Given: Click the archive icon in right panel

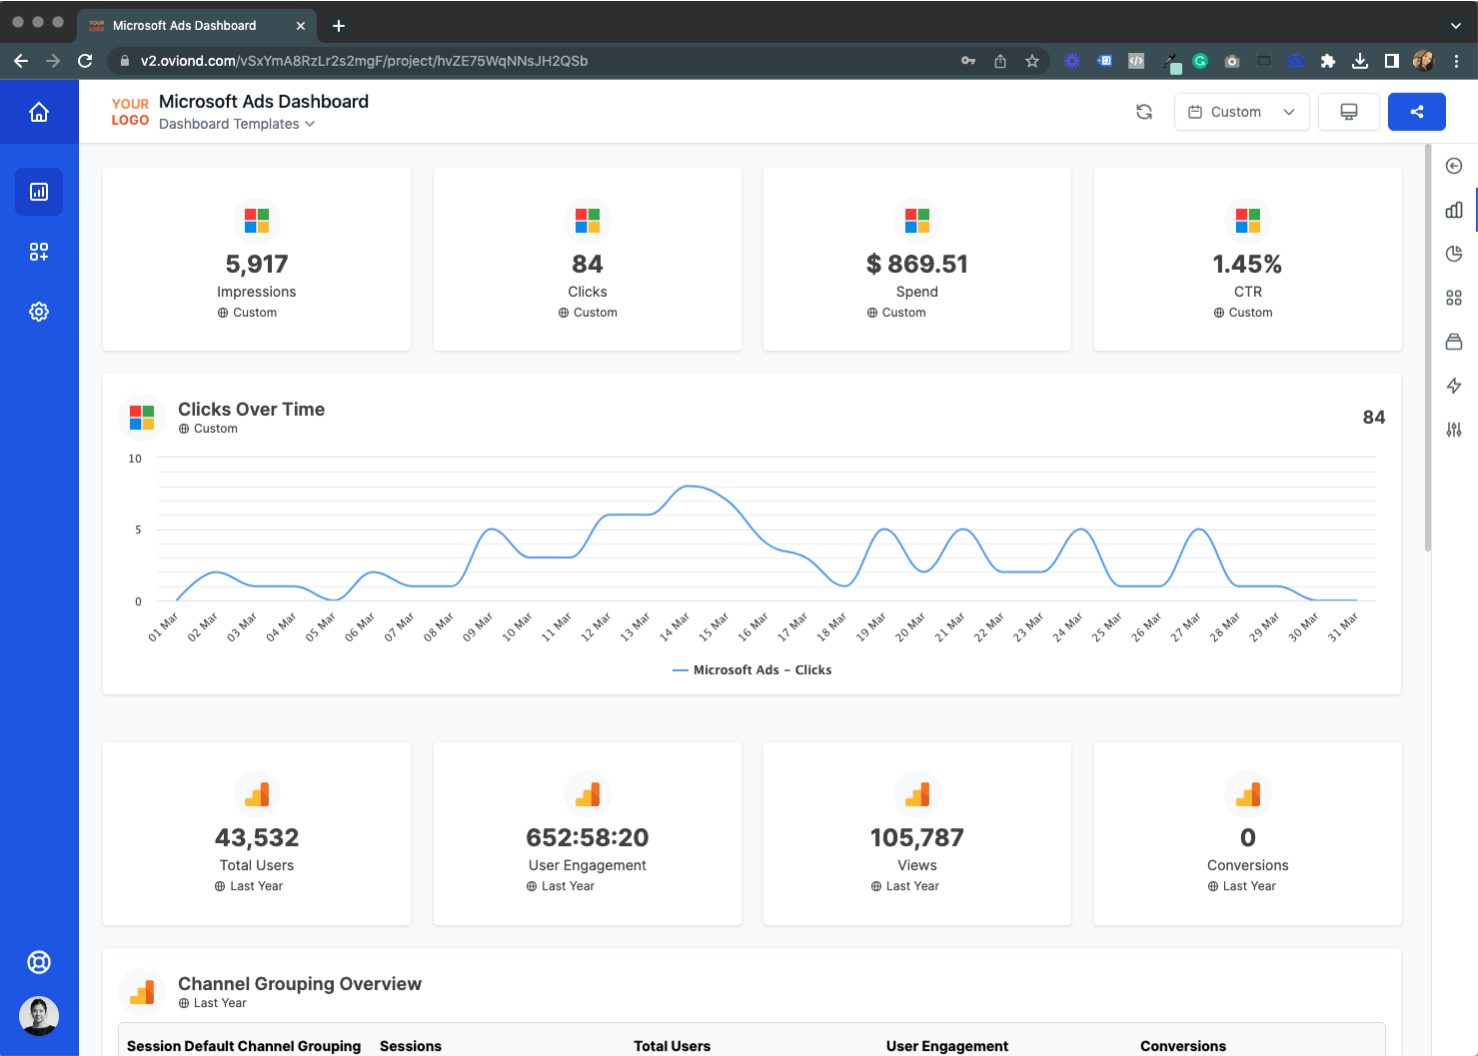Looking at the screenshot, I should [1454, 341].
